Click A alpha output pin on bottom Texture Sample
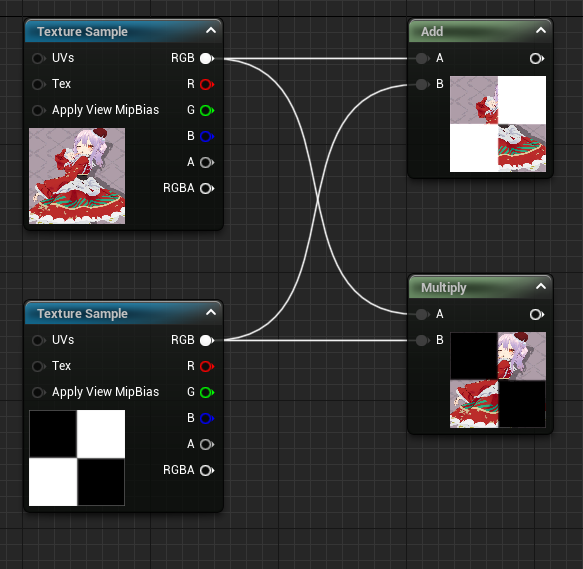The height and width of the screenshot is (569, 583). click(x=207, y=444)
